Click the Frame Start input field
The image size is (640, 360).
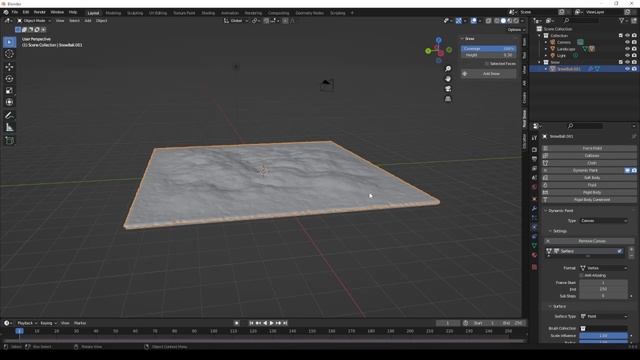(603, 282)
